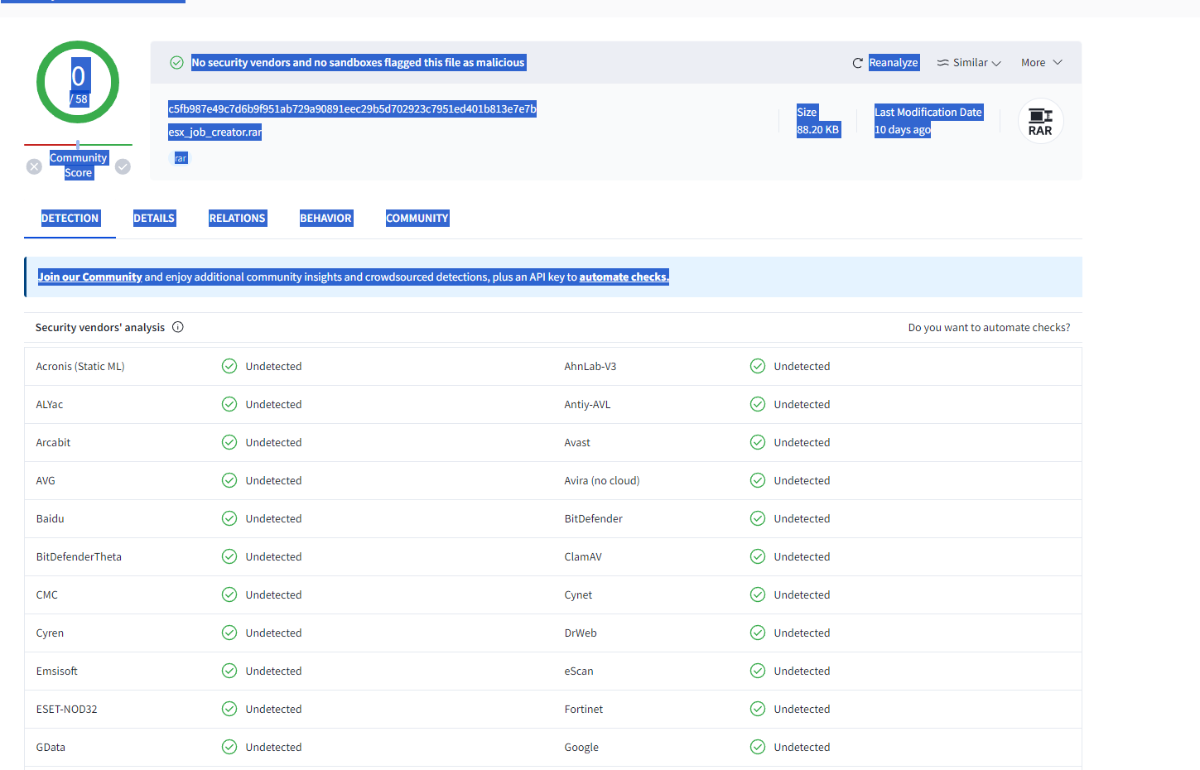Click the Join our Community link
The height and width of the screenshot is (770, 1200).
point(90,277)
